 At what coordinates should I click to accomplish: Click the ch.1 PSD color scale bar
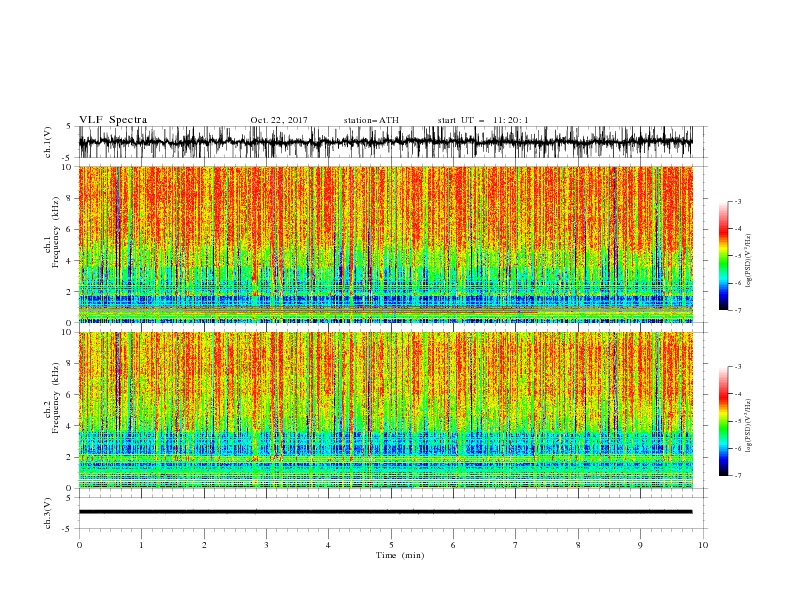[723, 256]
